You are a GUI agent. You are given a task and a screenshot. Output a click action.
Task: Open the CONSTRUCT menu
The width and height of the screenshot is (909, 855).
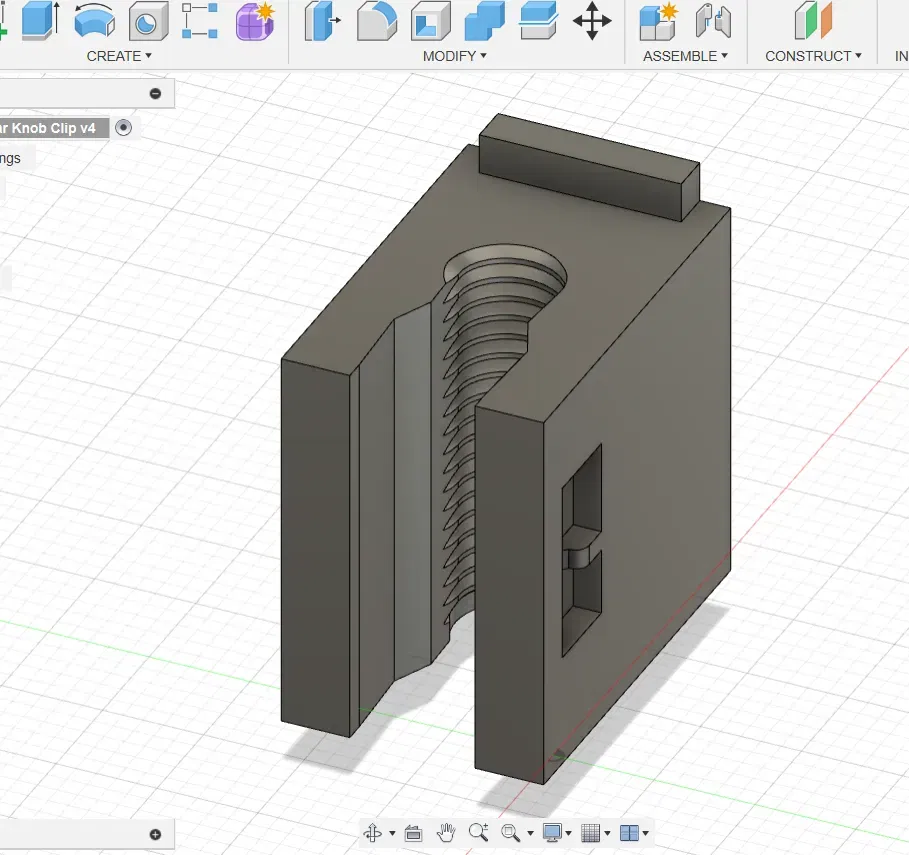[813, 56]
